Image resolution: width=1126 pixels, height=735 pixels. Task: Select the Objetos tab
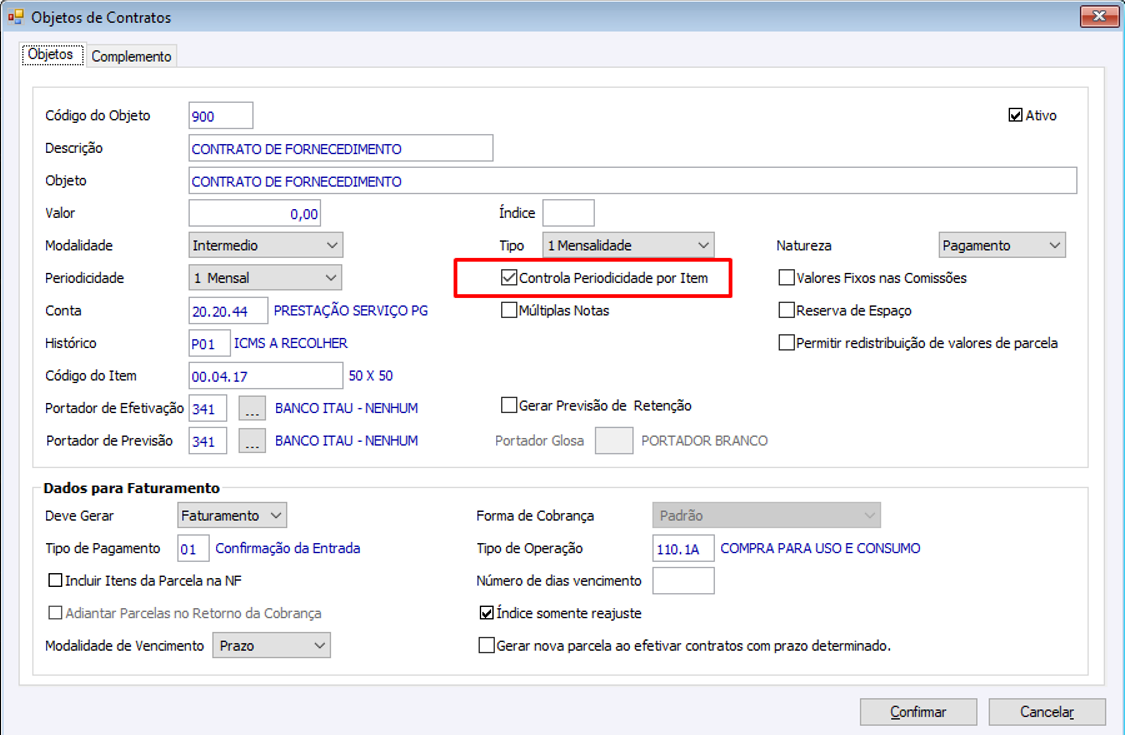[52, 55]
